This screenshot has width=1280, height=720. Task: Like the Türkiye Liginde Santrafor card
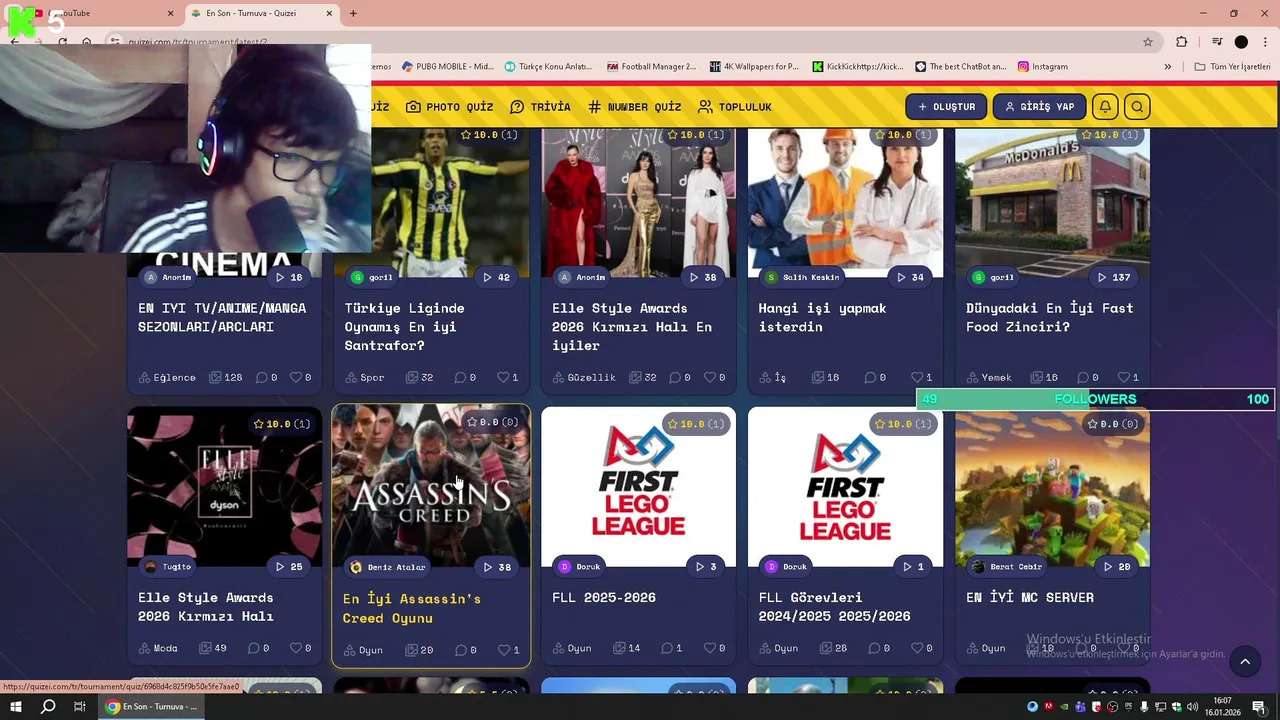tap(507, 377)
